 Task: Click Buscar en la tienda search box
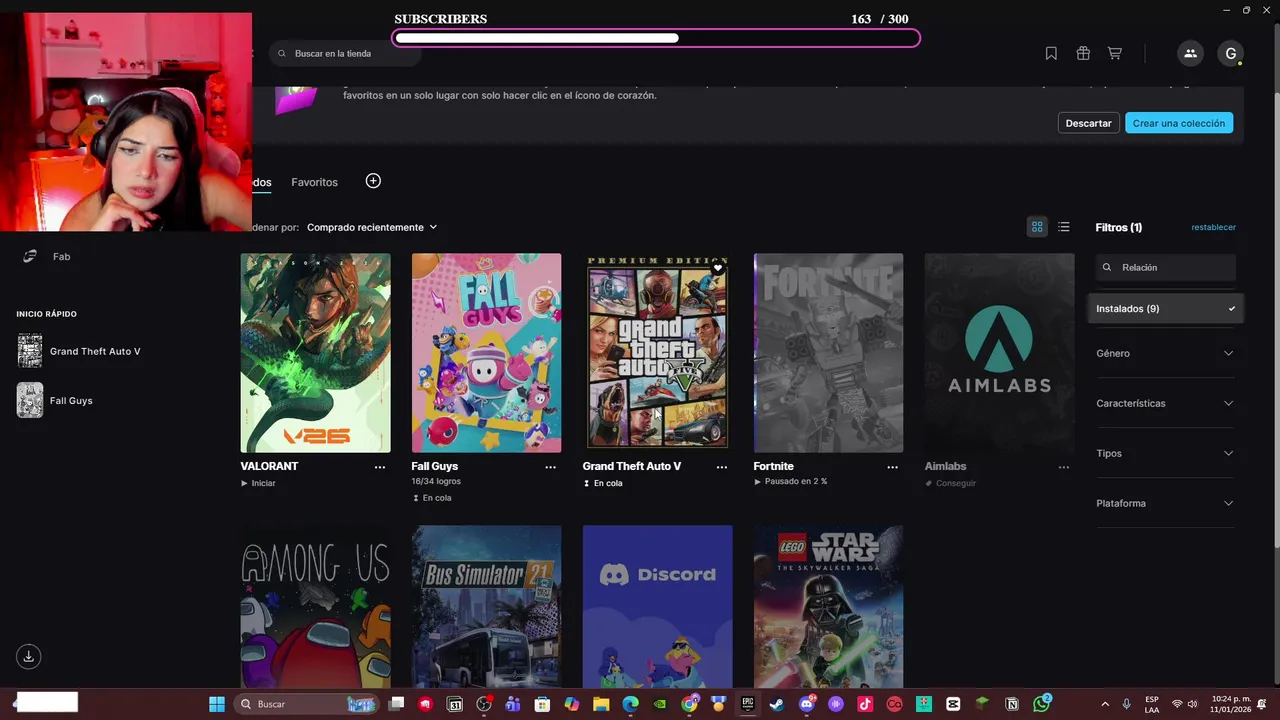coord(345,54)
